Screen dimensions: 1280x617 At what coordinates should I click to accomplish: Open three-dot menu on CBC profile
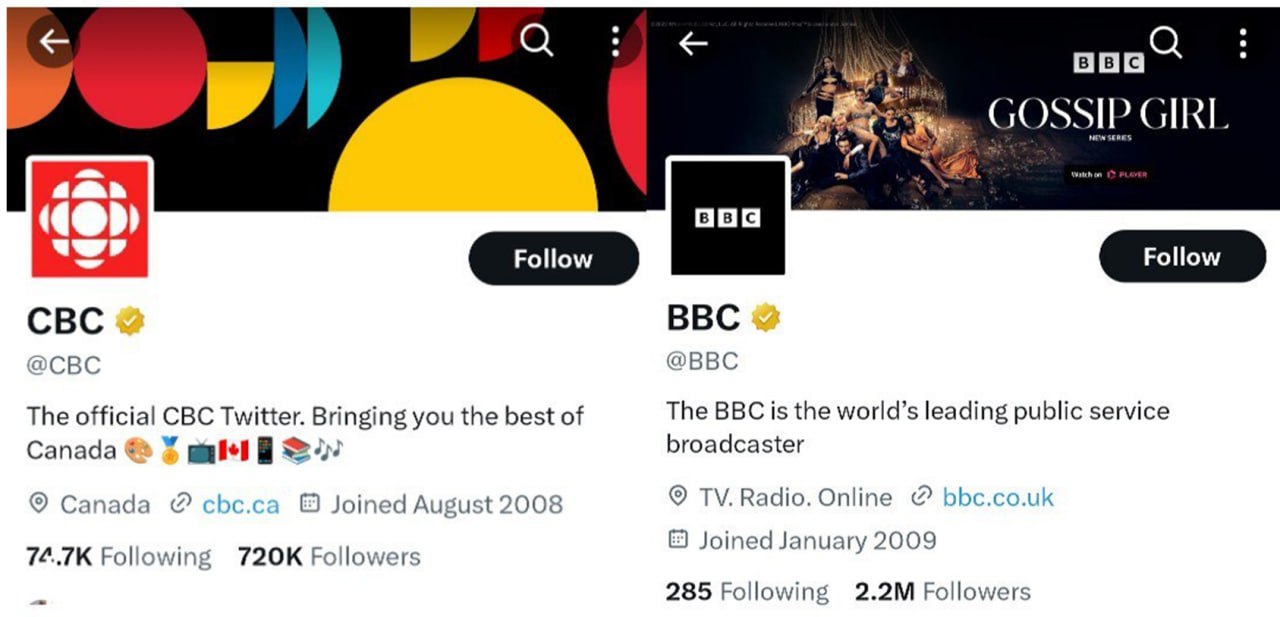(x=615, y=41)
